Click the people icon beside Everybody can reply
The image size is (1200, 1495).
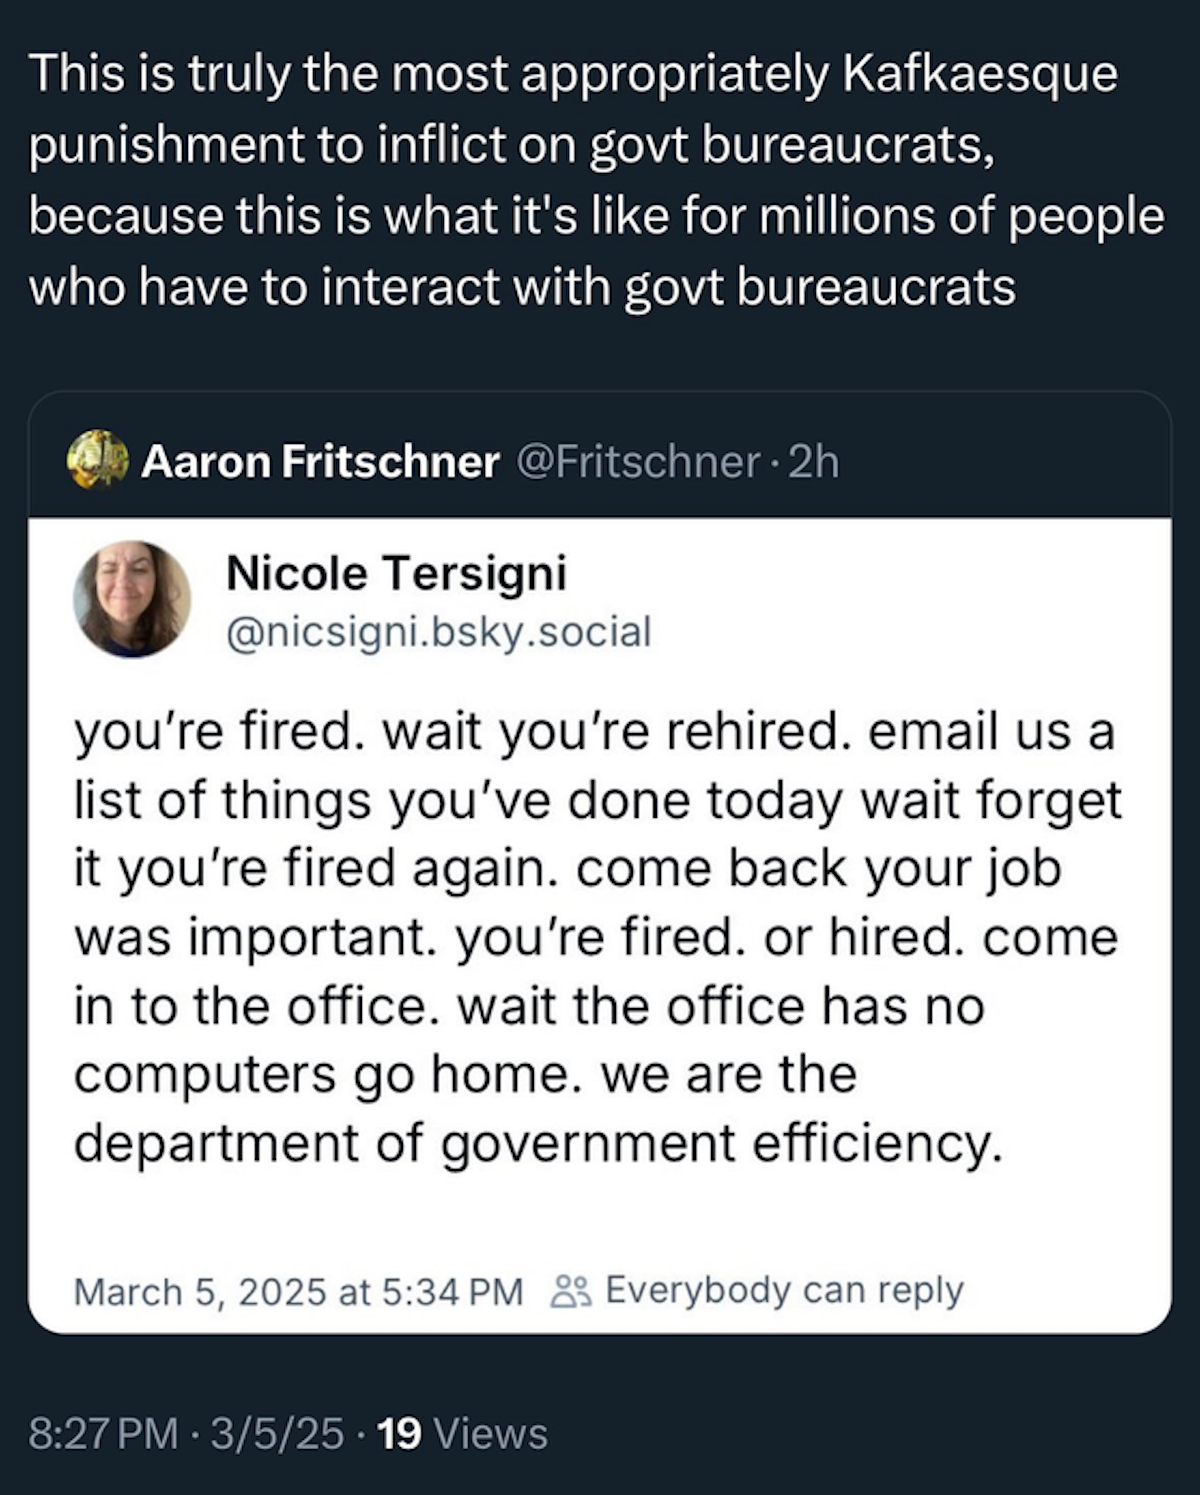pos(571,1291)
